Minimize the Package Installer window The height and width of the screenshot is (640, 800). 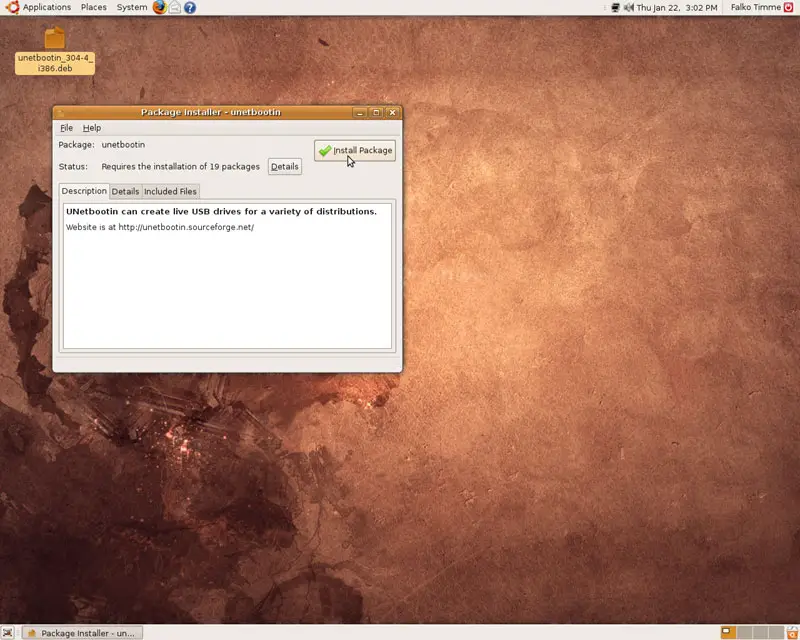coord(360,112)
